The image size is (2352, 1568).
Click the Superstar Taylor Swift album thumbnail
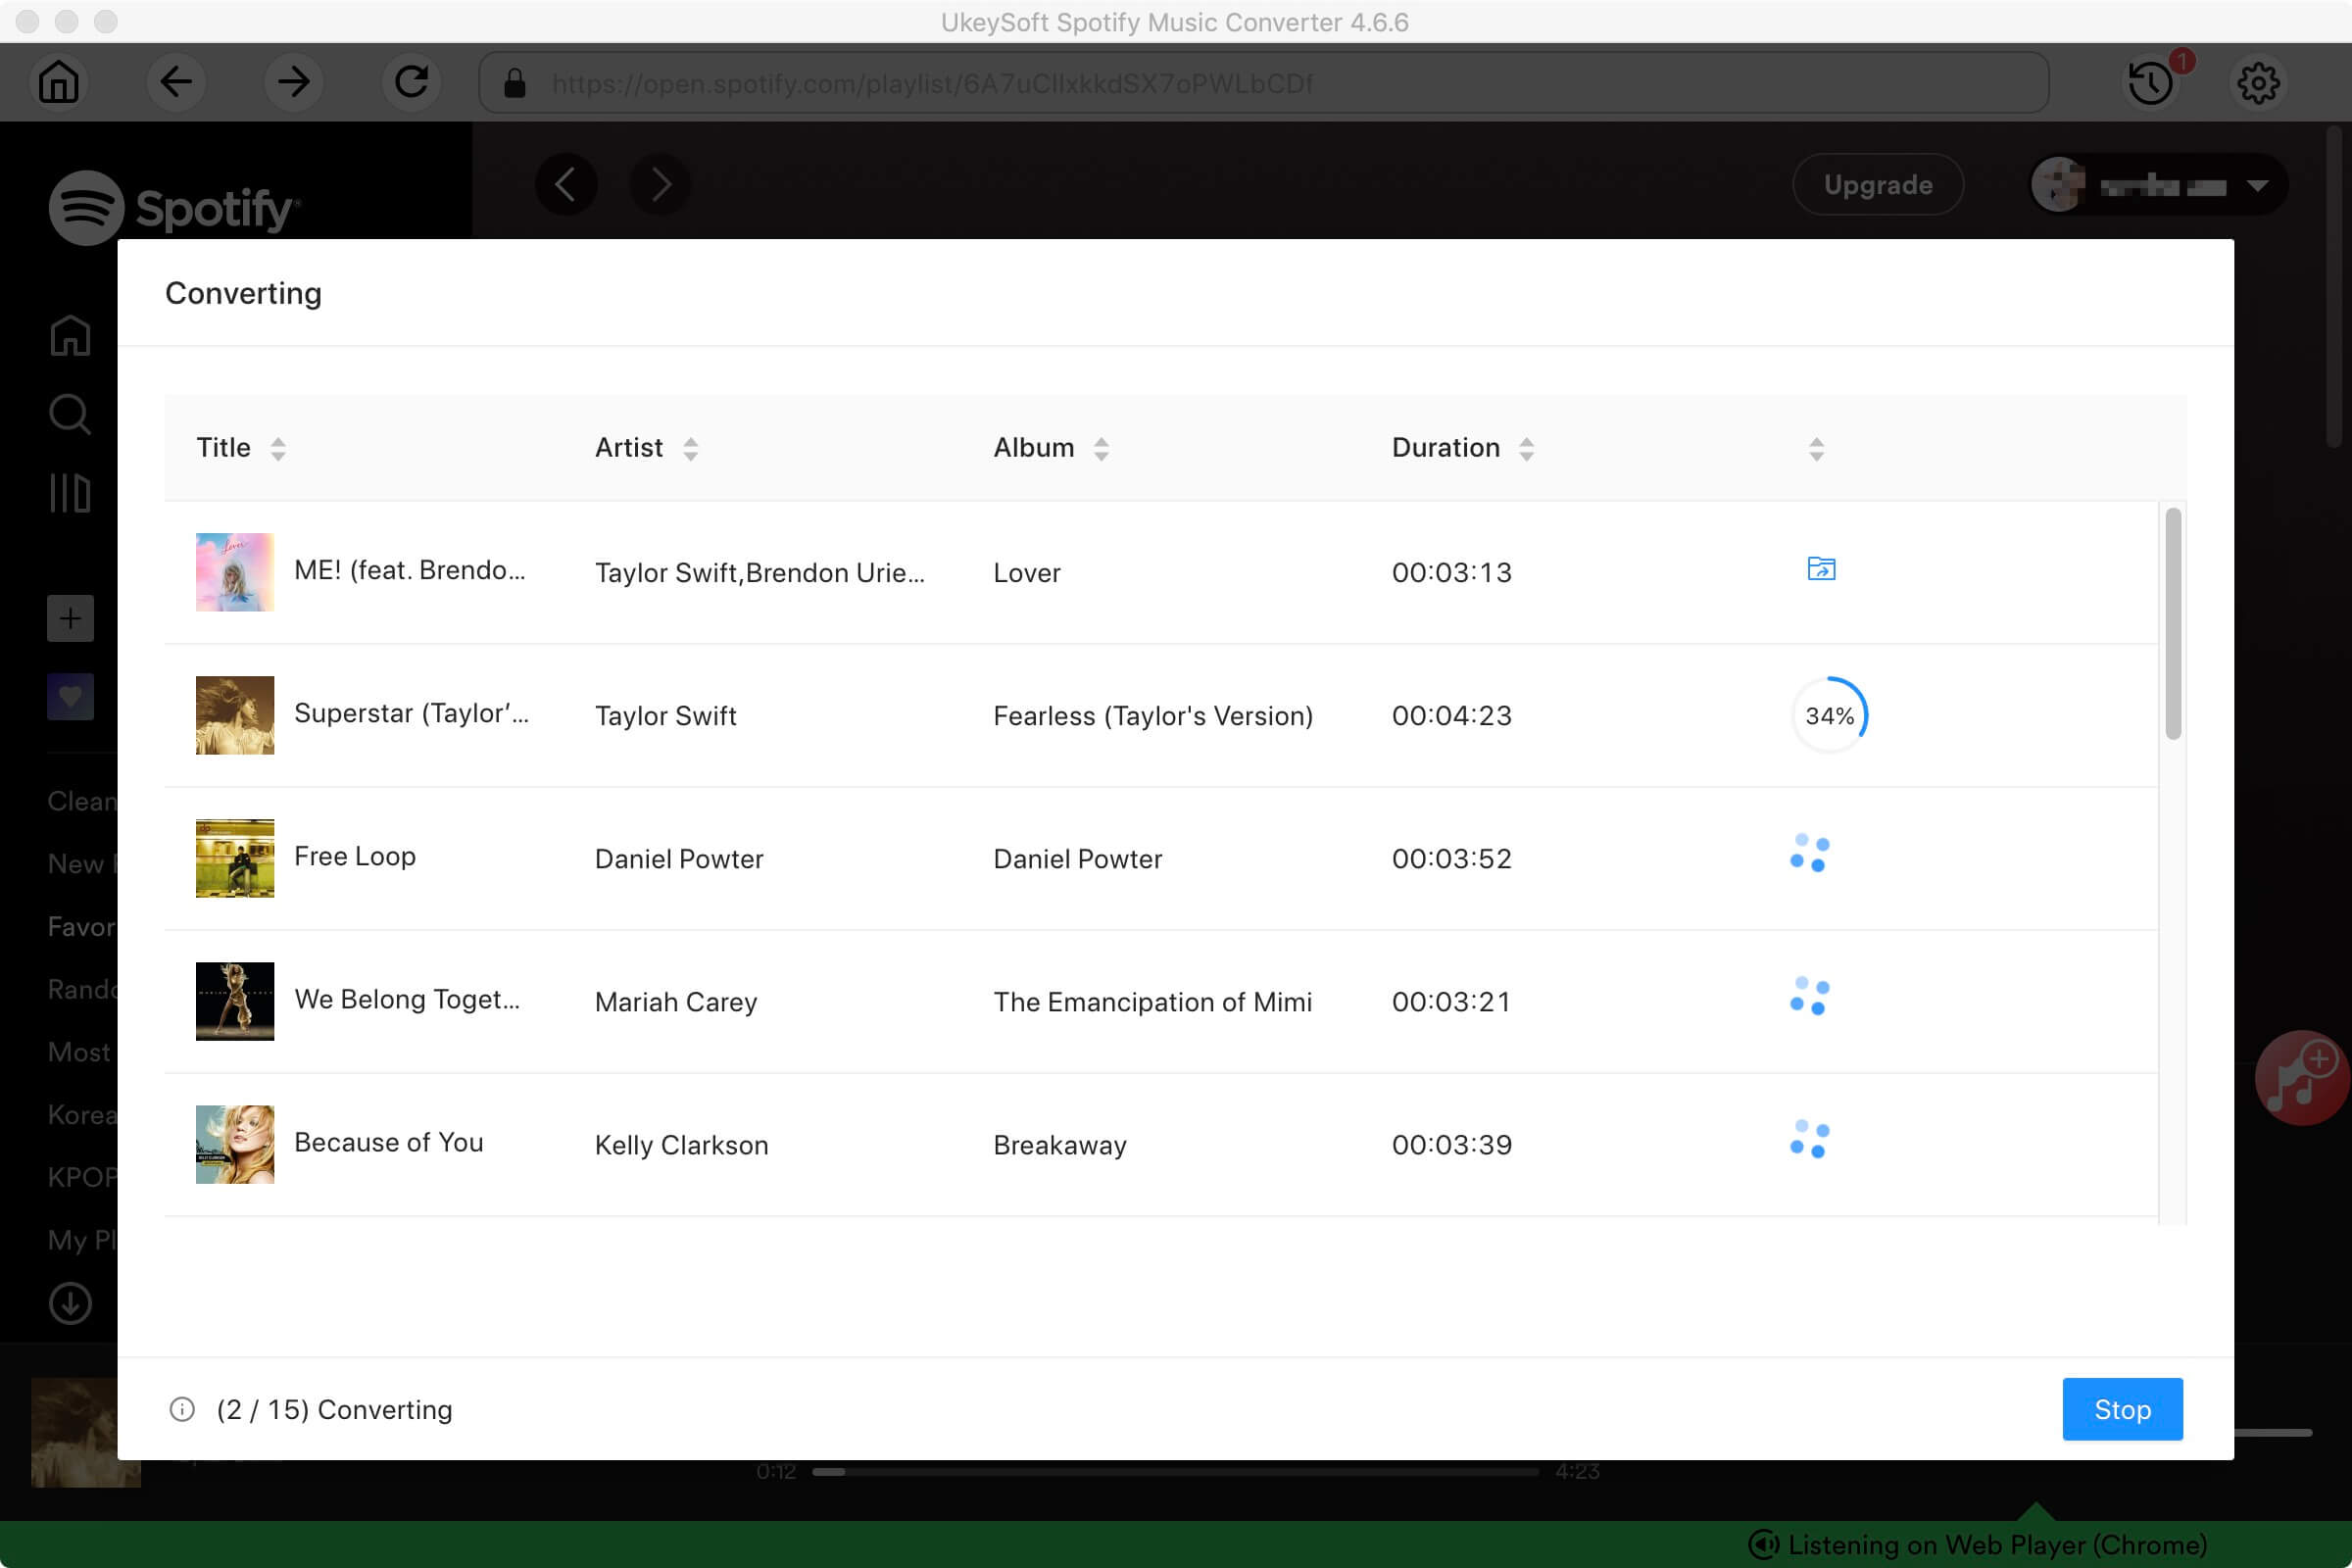pyautogui.click(x=233, y=715)
